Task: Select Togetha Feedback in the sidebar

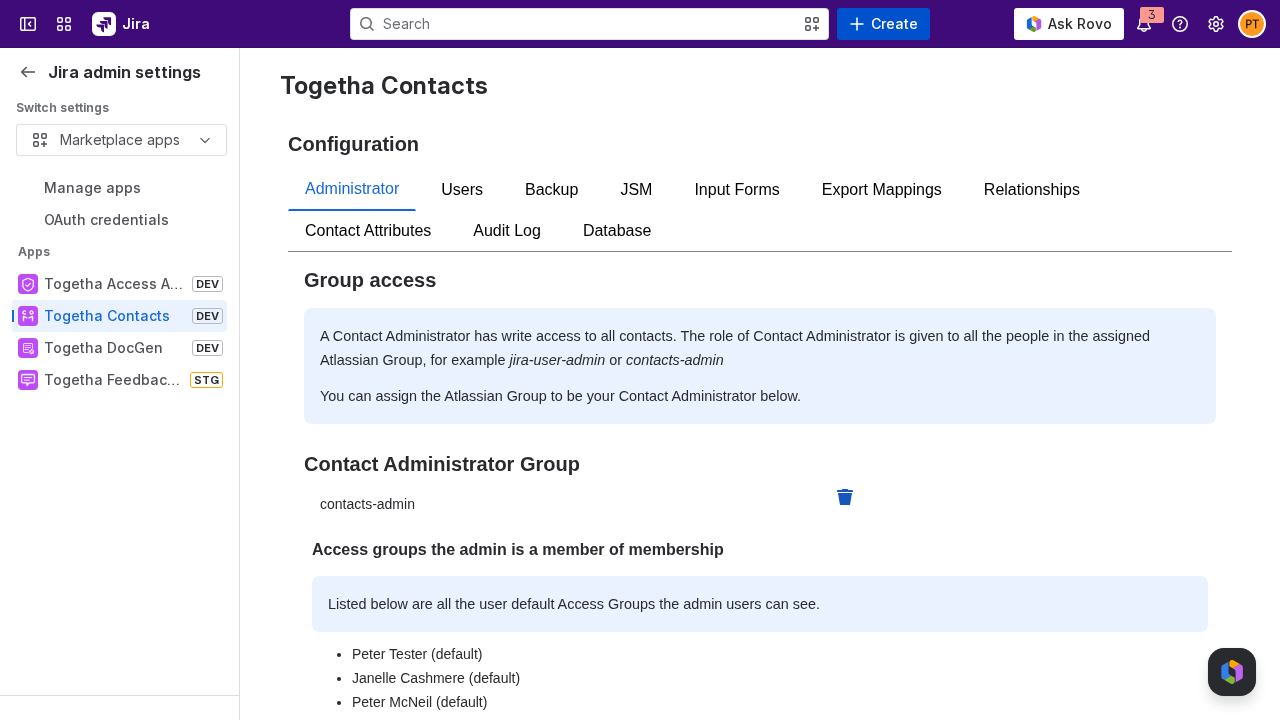Action: [119, 380]
